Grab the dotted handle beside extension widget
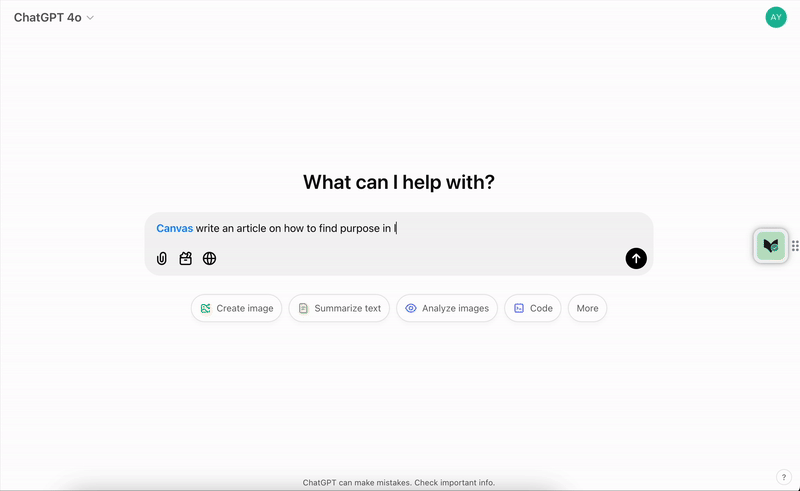The image size is (800, 491). click(795, 246)
